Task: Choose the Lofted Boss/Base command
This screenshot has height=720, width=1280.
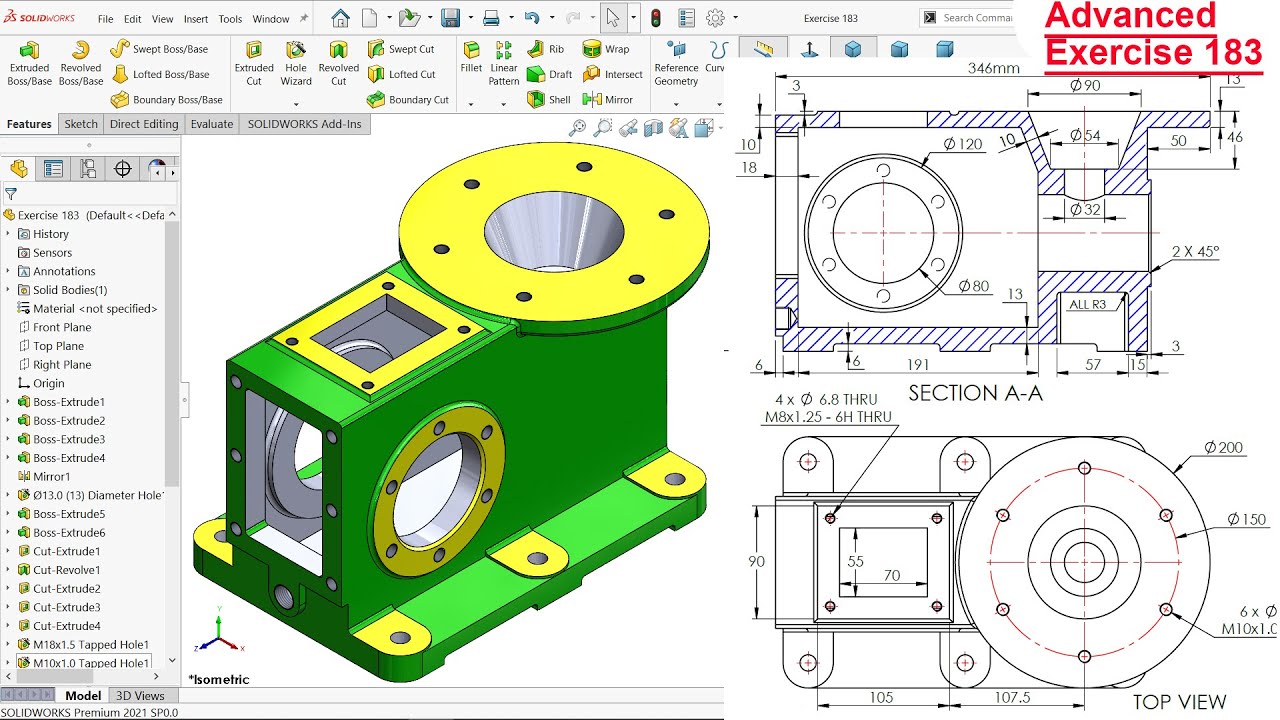Action: (160, 74)
